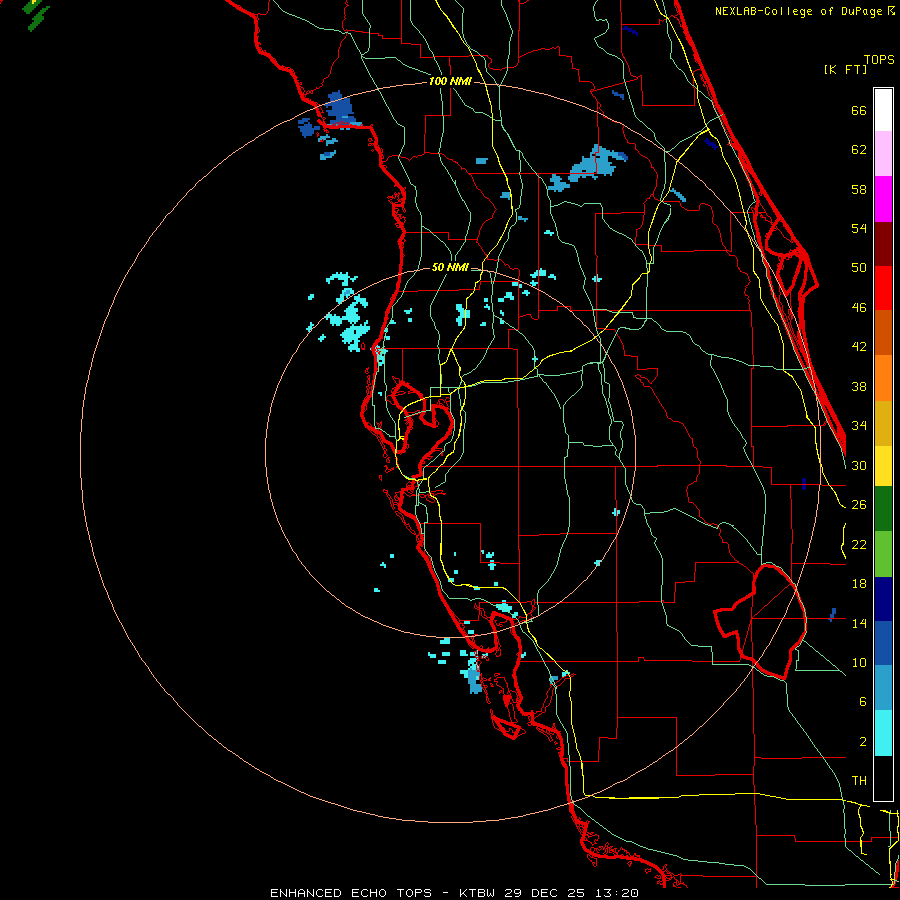This screenshot has height=900, width=900.
Task: Click the light steel-blue legend swatch
Action: (x=883, y=688)
